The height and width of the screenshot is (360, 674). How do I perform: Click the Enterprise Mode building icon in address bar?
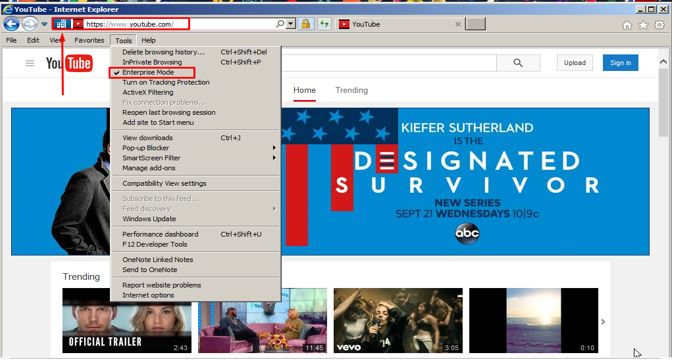[x=62, y=24]
